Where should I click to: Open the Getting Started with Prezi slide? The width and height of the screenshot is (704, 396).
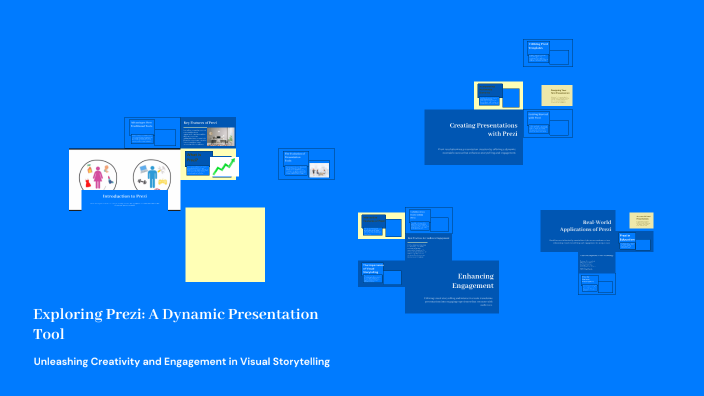(x=548, y=123)
